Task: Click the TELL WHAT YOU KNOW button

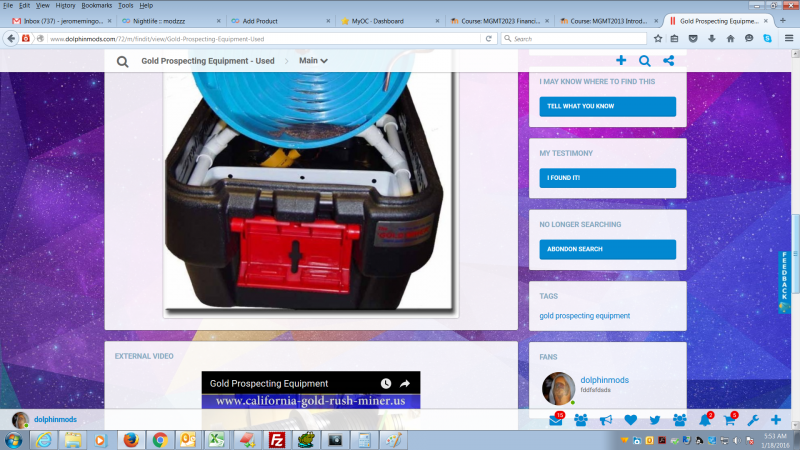Action: (x=608, y=106)
